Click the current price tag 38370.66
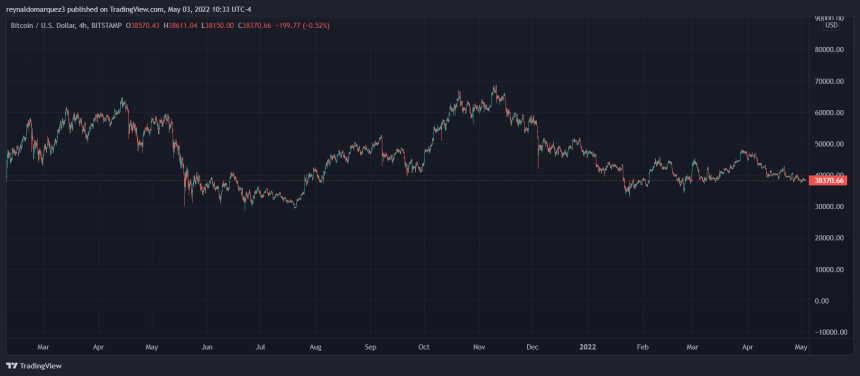 (x=827, y=180)
